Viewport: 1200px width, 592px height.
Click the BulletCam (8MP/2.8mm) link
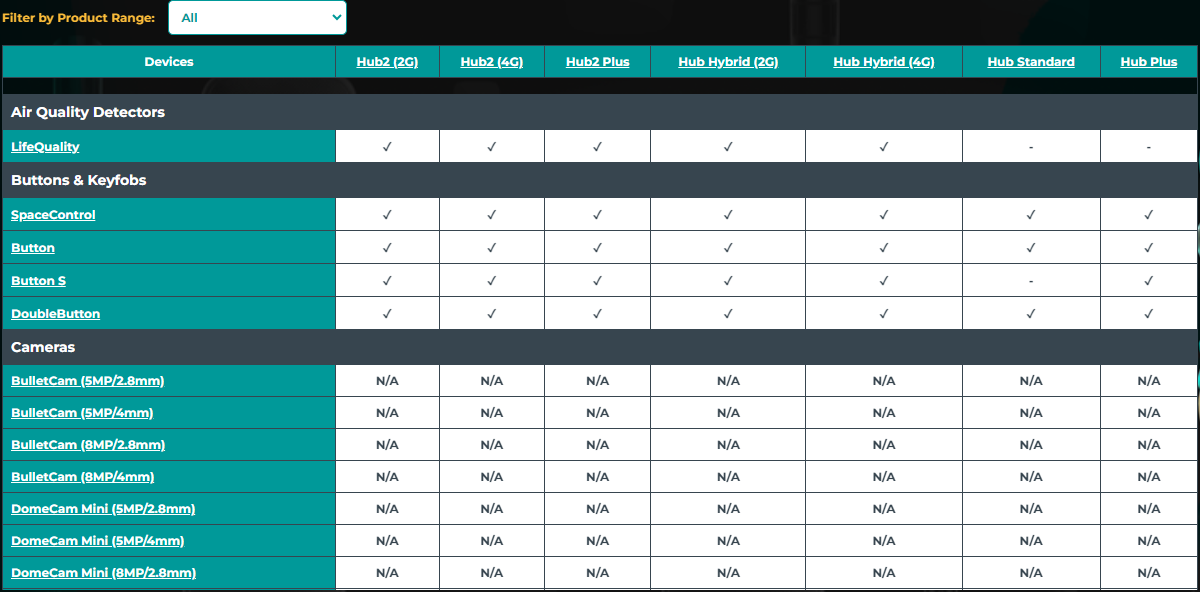pos(87,445)
